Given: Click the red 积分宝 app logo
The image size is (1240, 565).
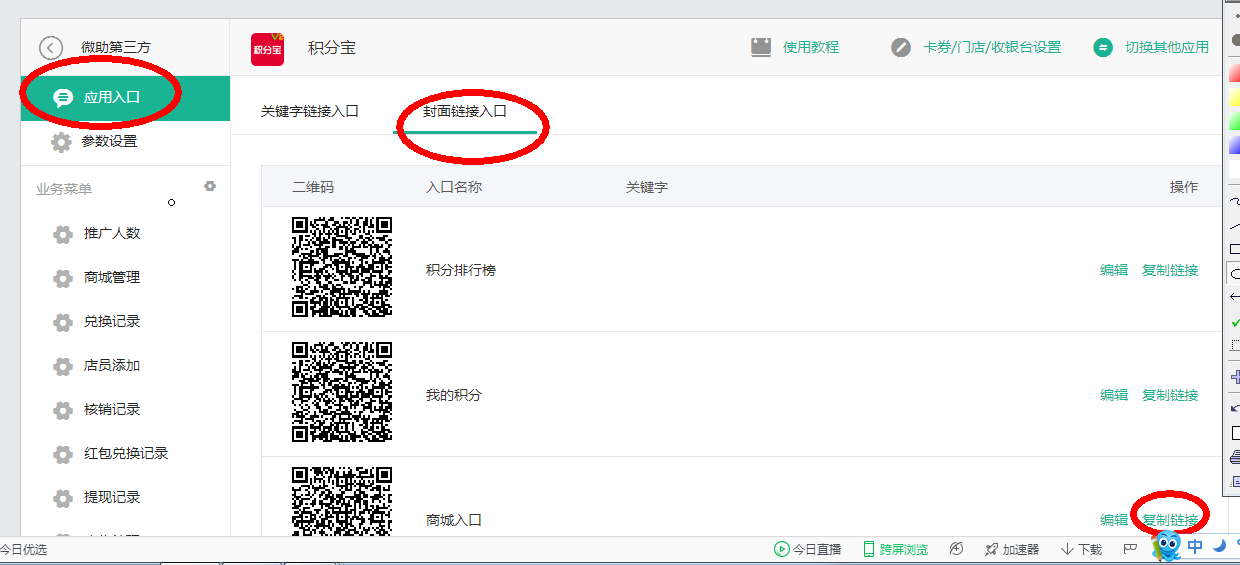Looking at the screenshot, I should click(267, 48).
